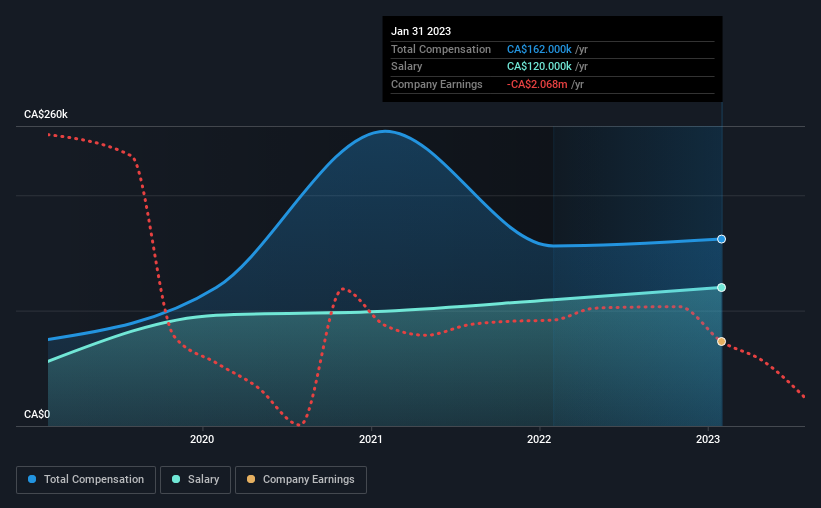821x508 pixels.
Task: Click the 2022 x-axis label
Action: pyautogui.click(x=539, y=439)
